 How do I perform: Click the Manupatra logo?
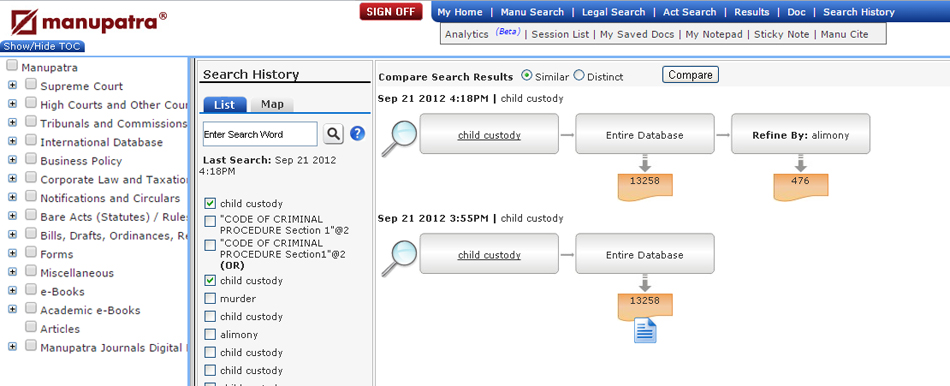click(x=88, y=22)
